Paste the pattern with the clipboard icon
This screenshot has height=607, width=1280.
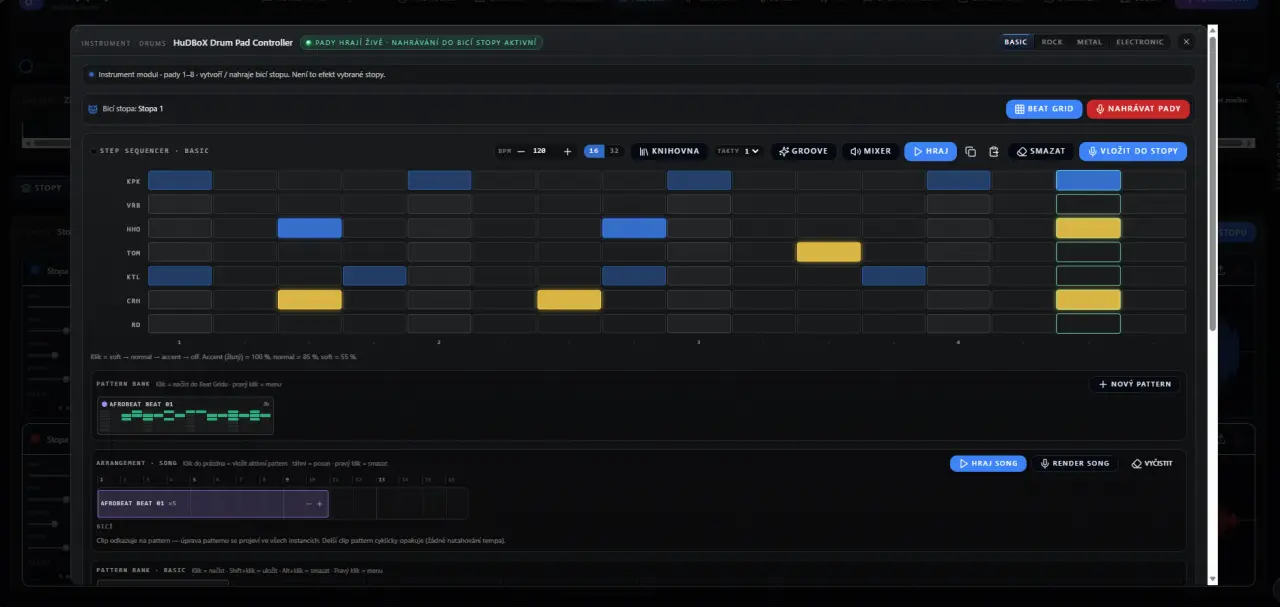(x=993, y=152)
